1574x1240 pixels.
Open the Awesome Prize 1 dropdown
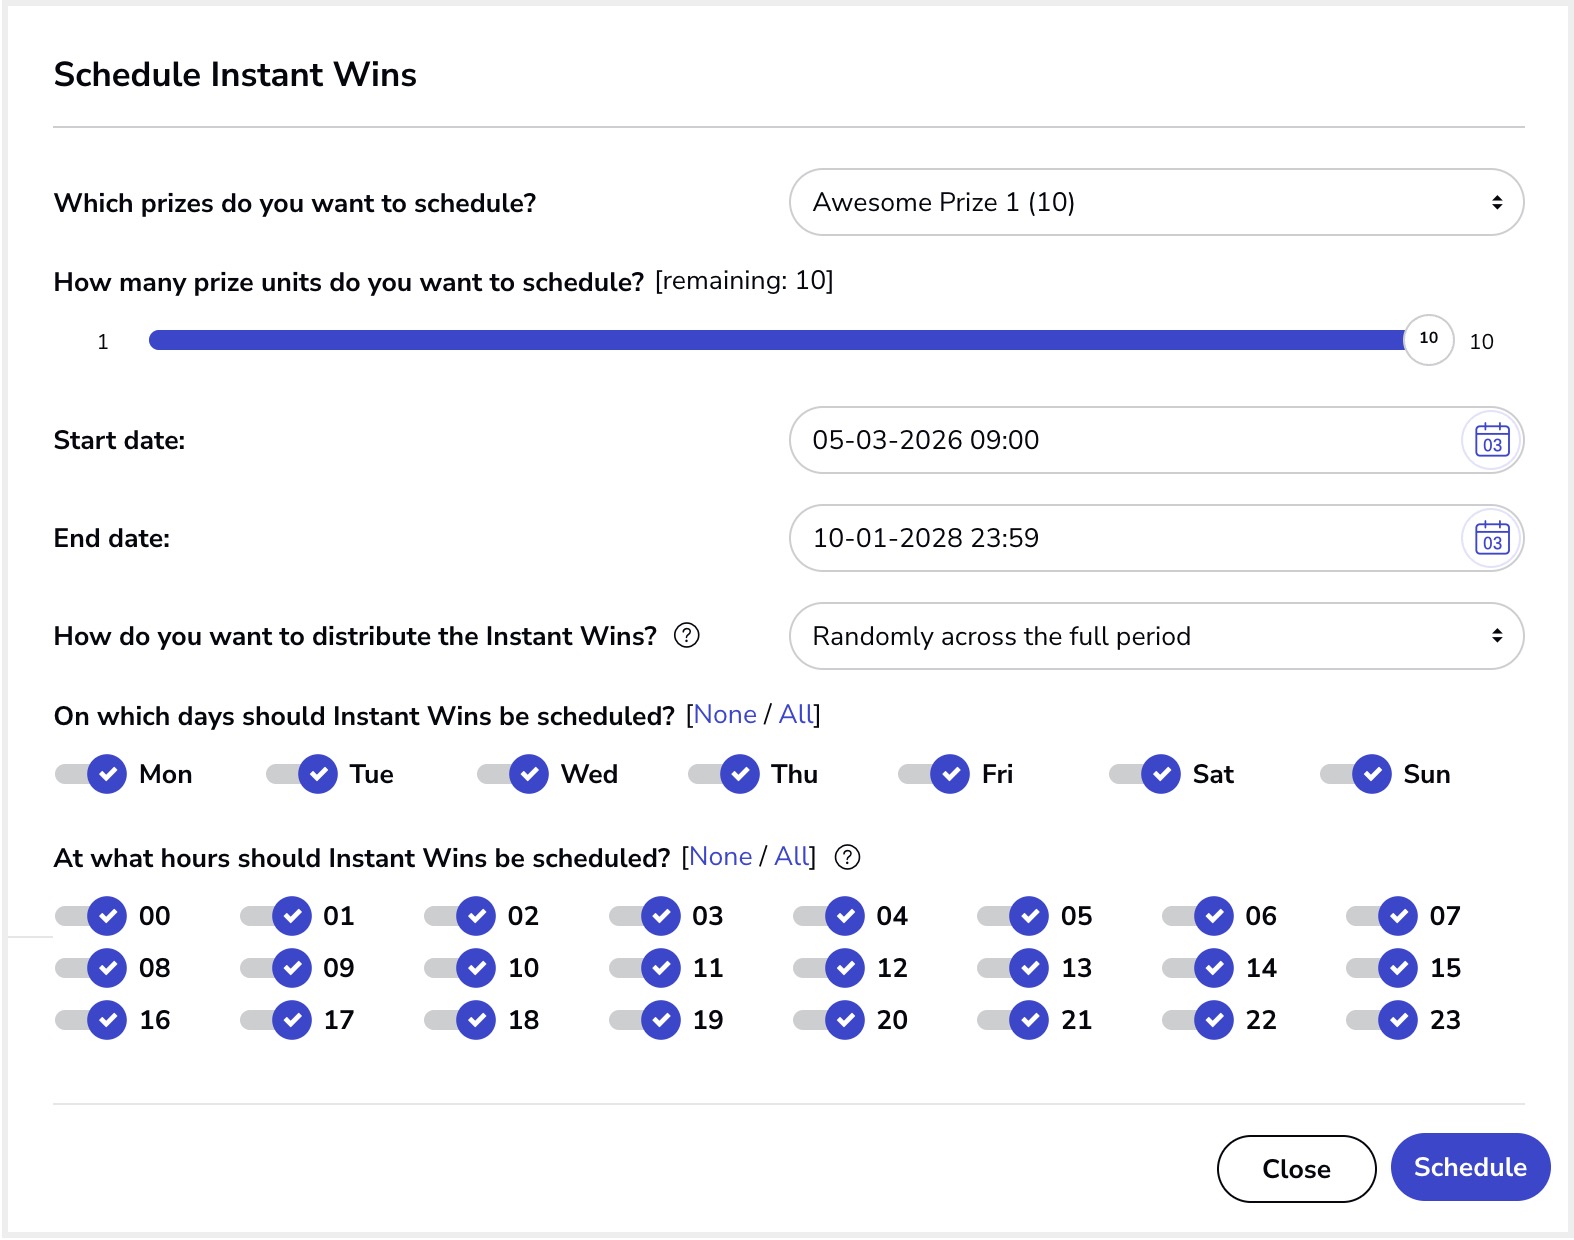[x=1155, y=203]
